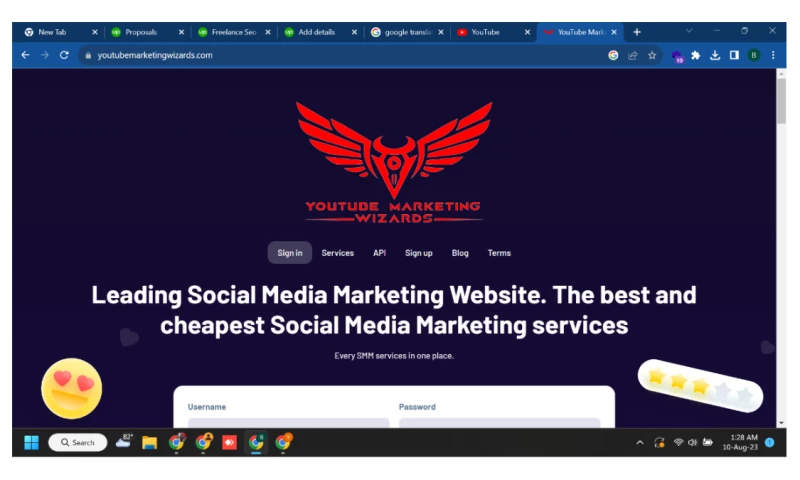Click the Sign up navigation link

click(x=418, y=253)
